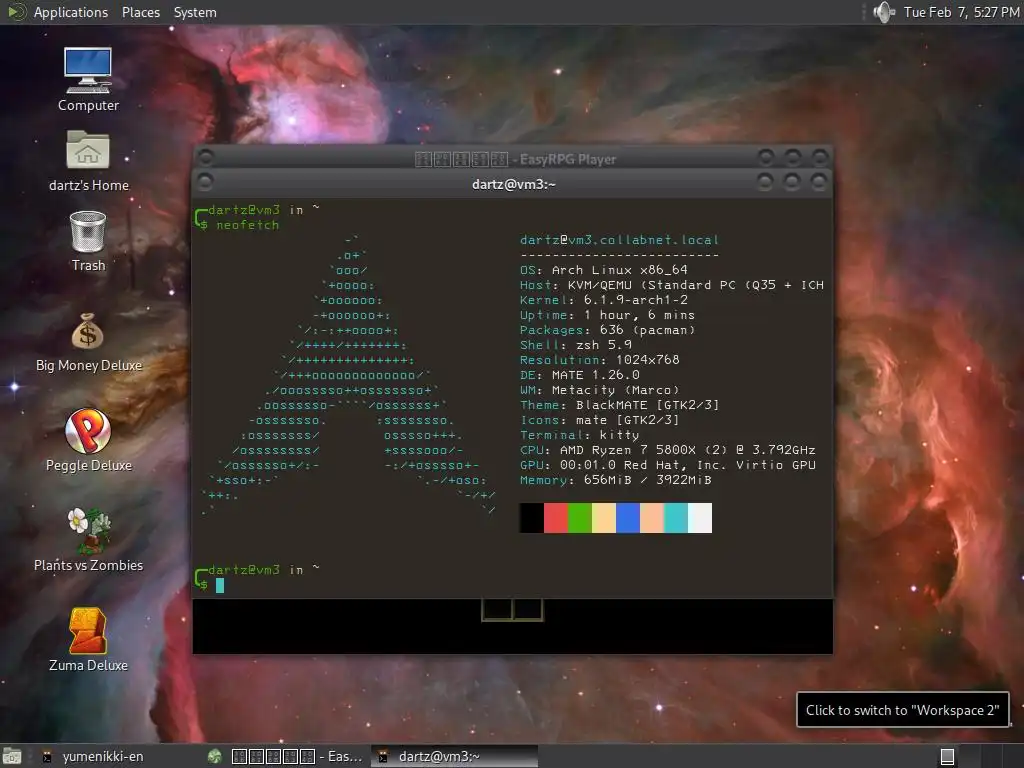The height and width of the screenshot is (768, 1024).
Task: Open the Places menu
Action: [x=141, y=12]
